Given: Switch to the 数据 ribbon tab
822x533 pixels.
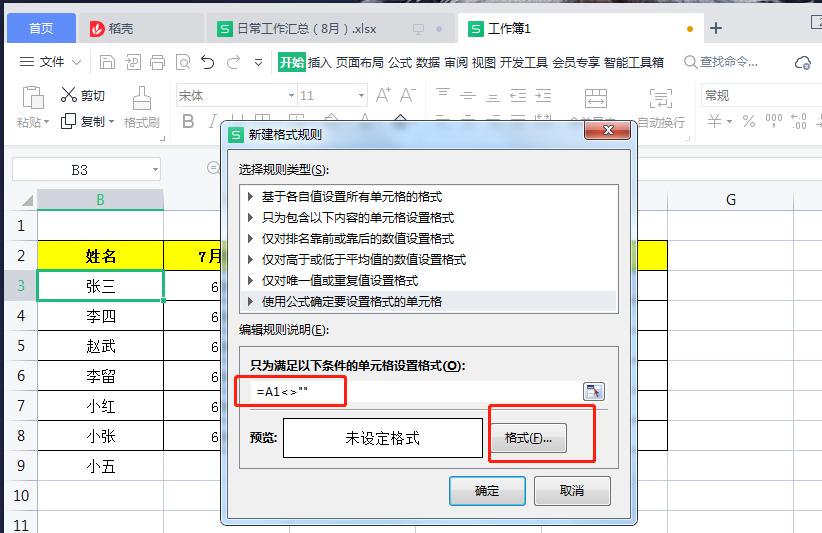Looking at the screenshot, I should click(x=428, y=62).
